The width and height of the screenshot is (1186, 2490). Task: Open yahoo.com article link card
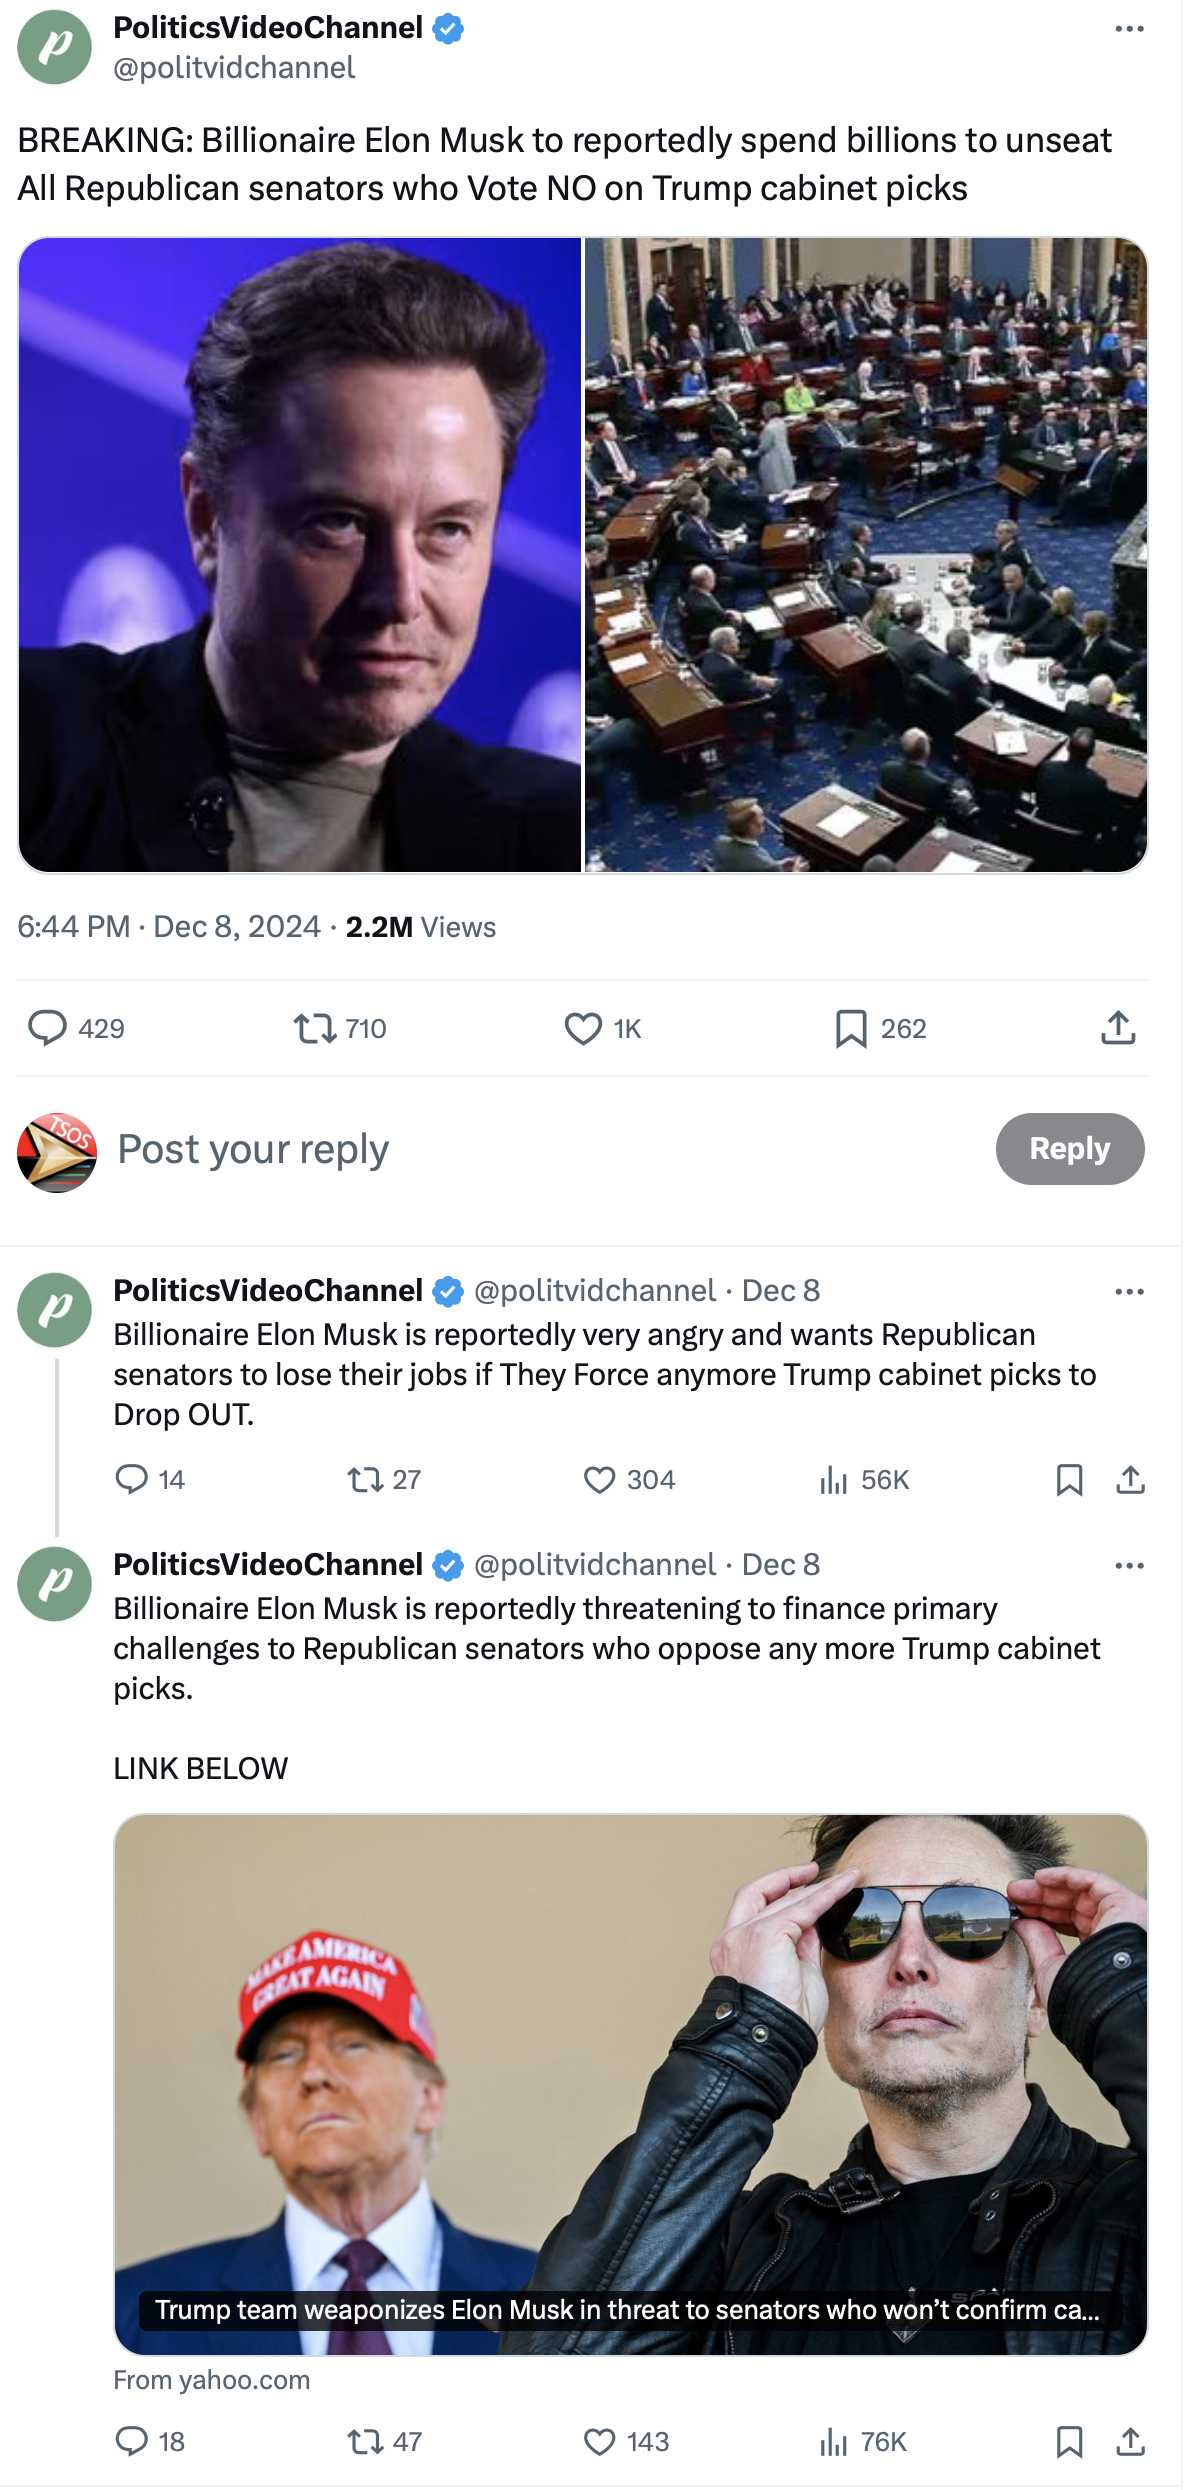point(630,2085)
